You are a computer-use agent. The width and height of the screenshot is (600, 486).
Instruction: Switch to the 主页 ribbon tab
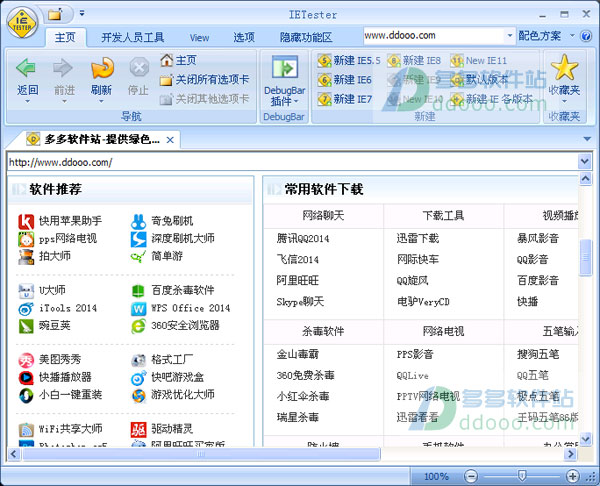(x=65, y=37)
